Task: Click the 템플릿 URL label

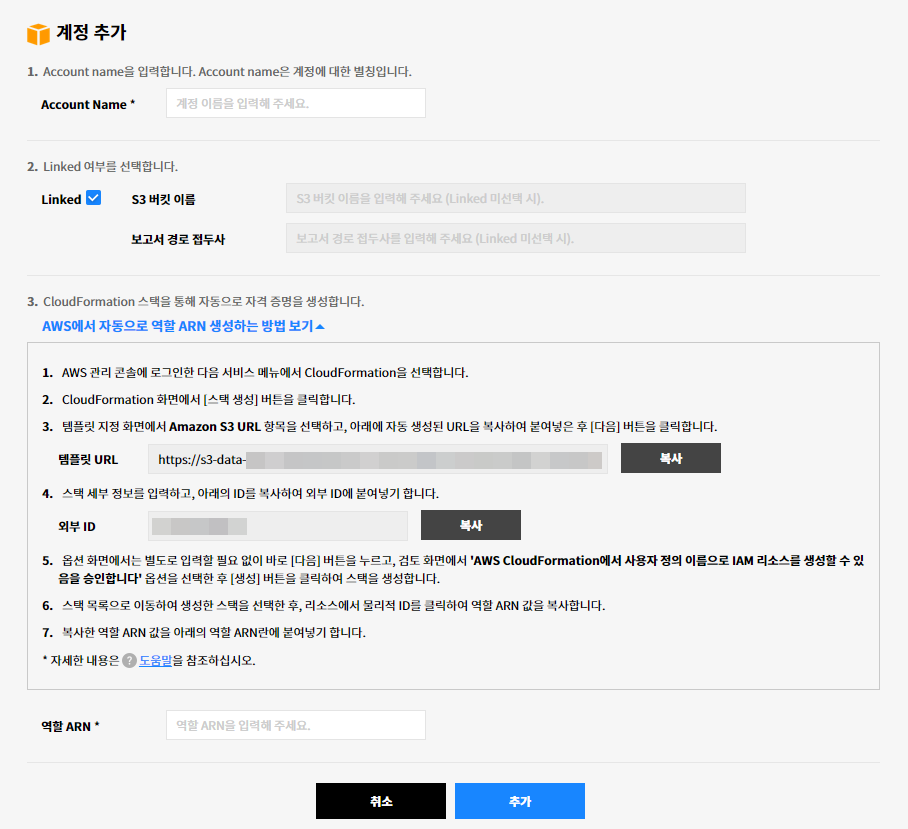Action: (x=88, y=459)
